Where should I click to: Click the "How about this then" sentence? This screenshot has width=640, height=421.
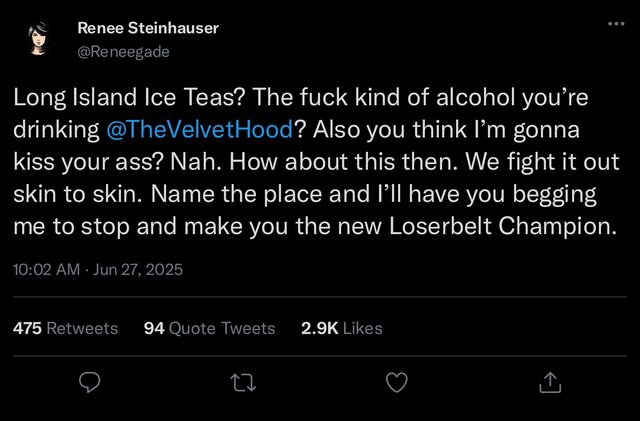331,162
